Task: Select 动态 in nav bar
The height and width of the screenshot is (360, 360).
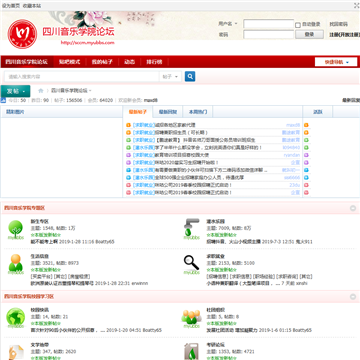Action: click(129, 62)
